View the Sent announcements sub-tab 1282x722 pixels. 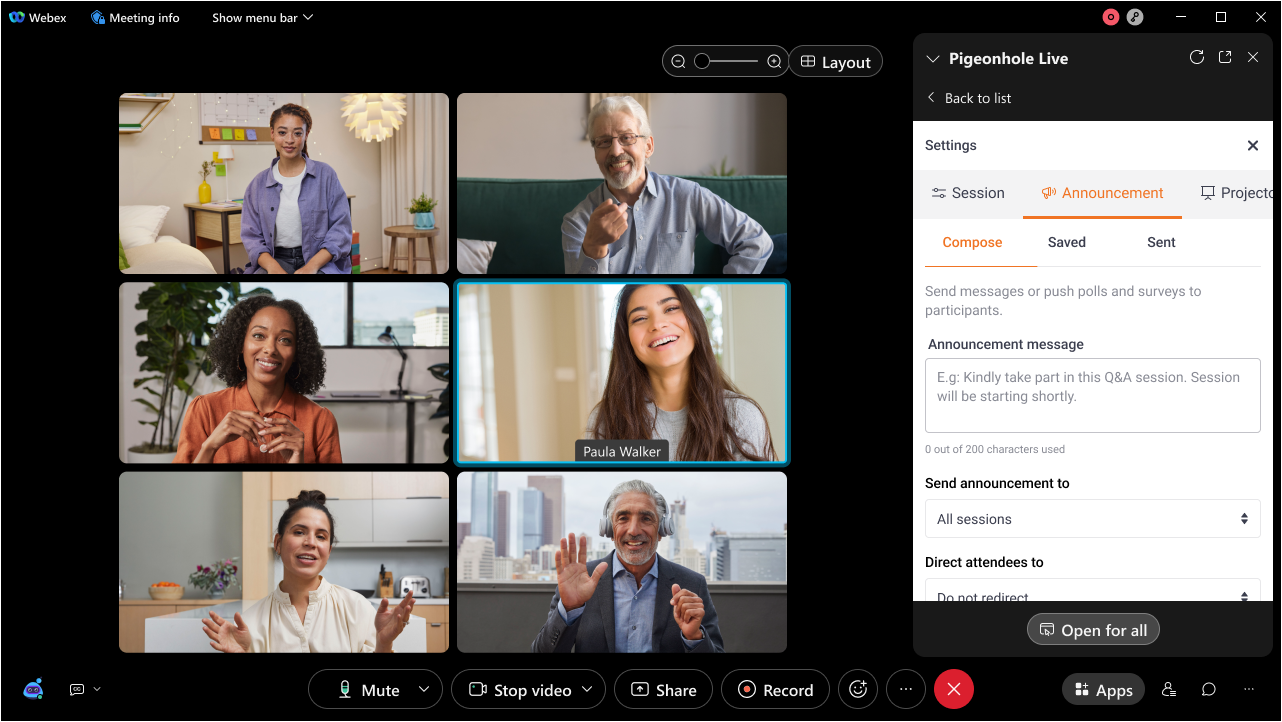[1161, 242]
